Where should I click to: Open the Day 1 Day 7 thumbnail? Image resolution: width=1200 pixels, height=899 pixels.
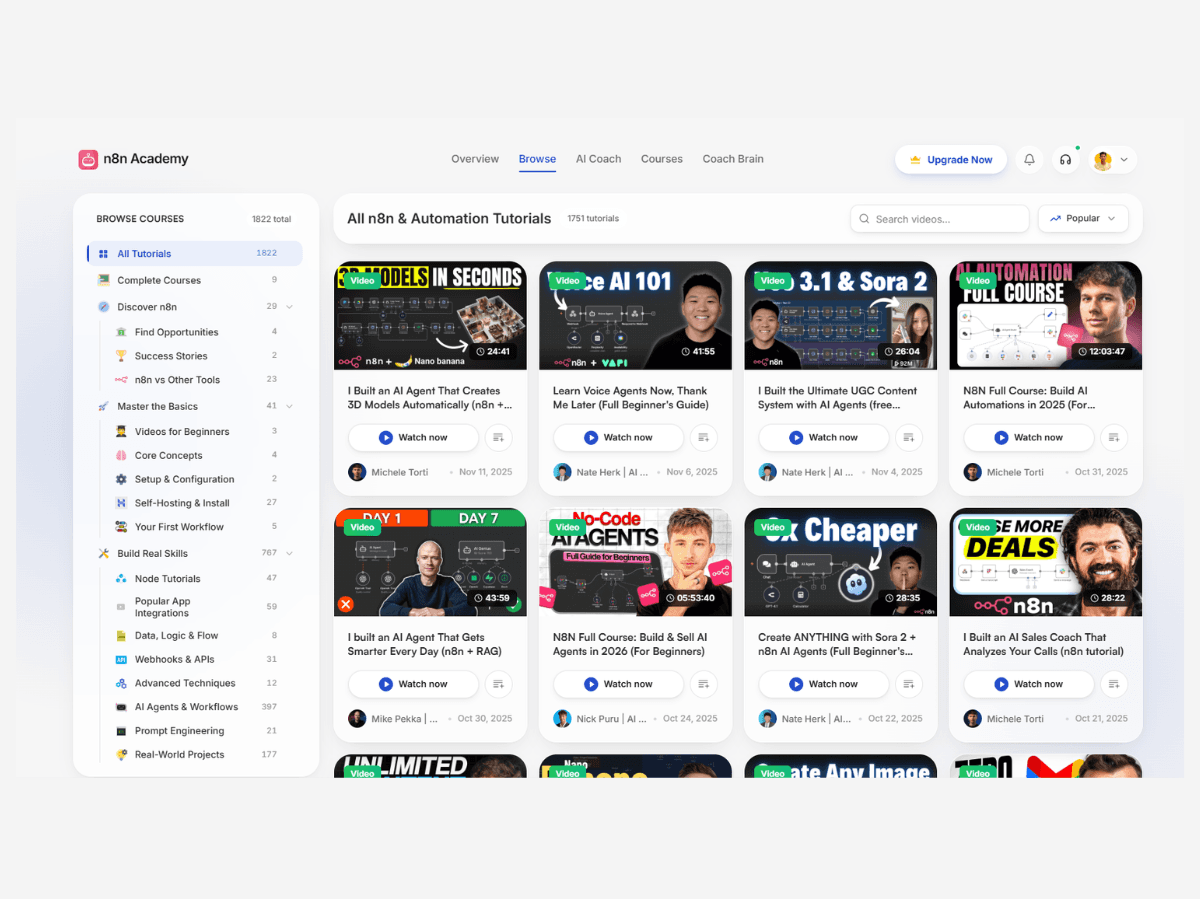coord(430,562)
